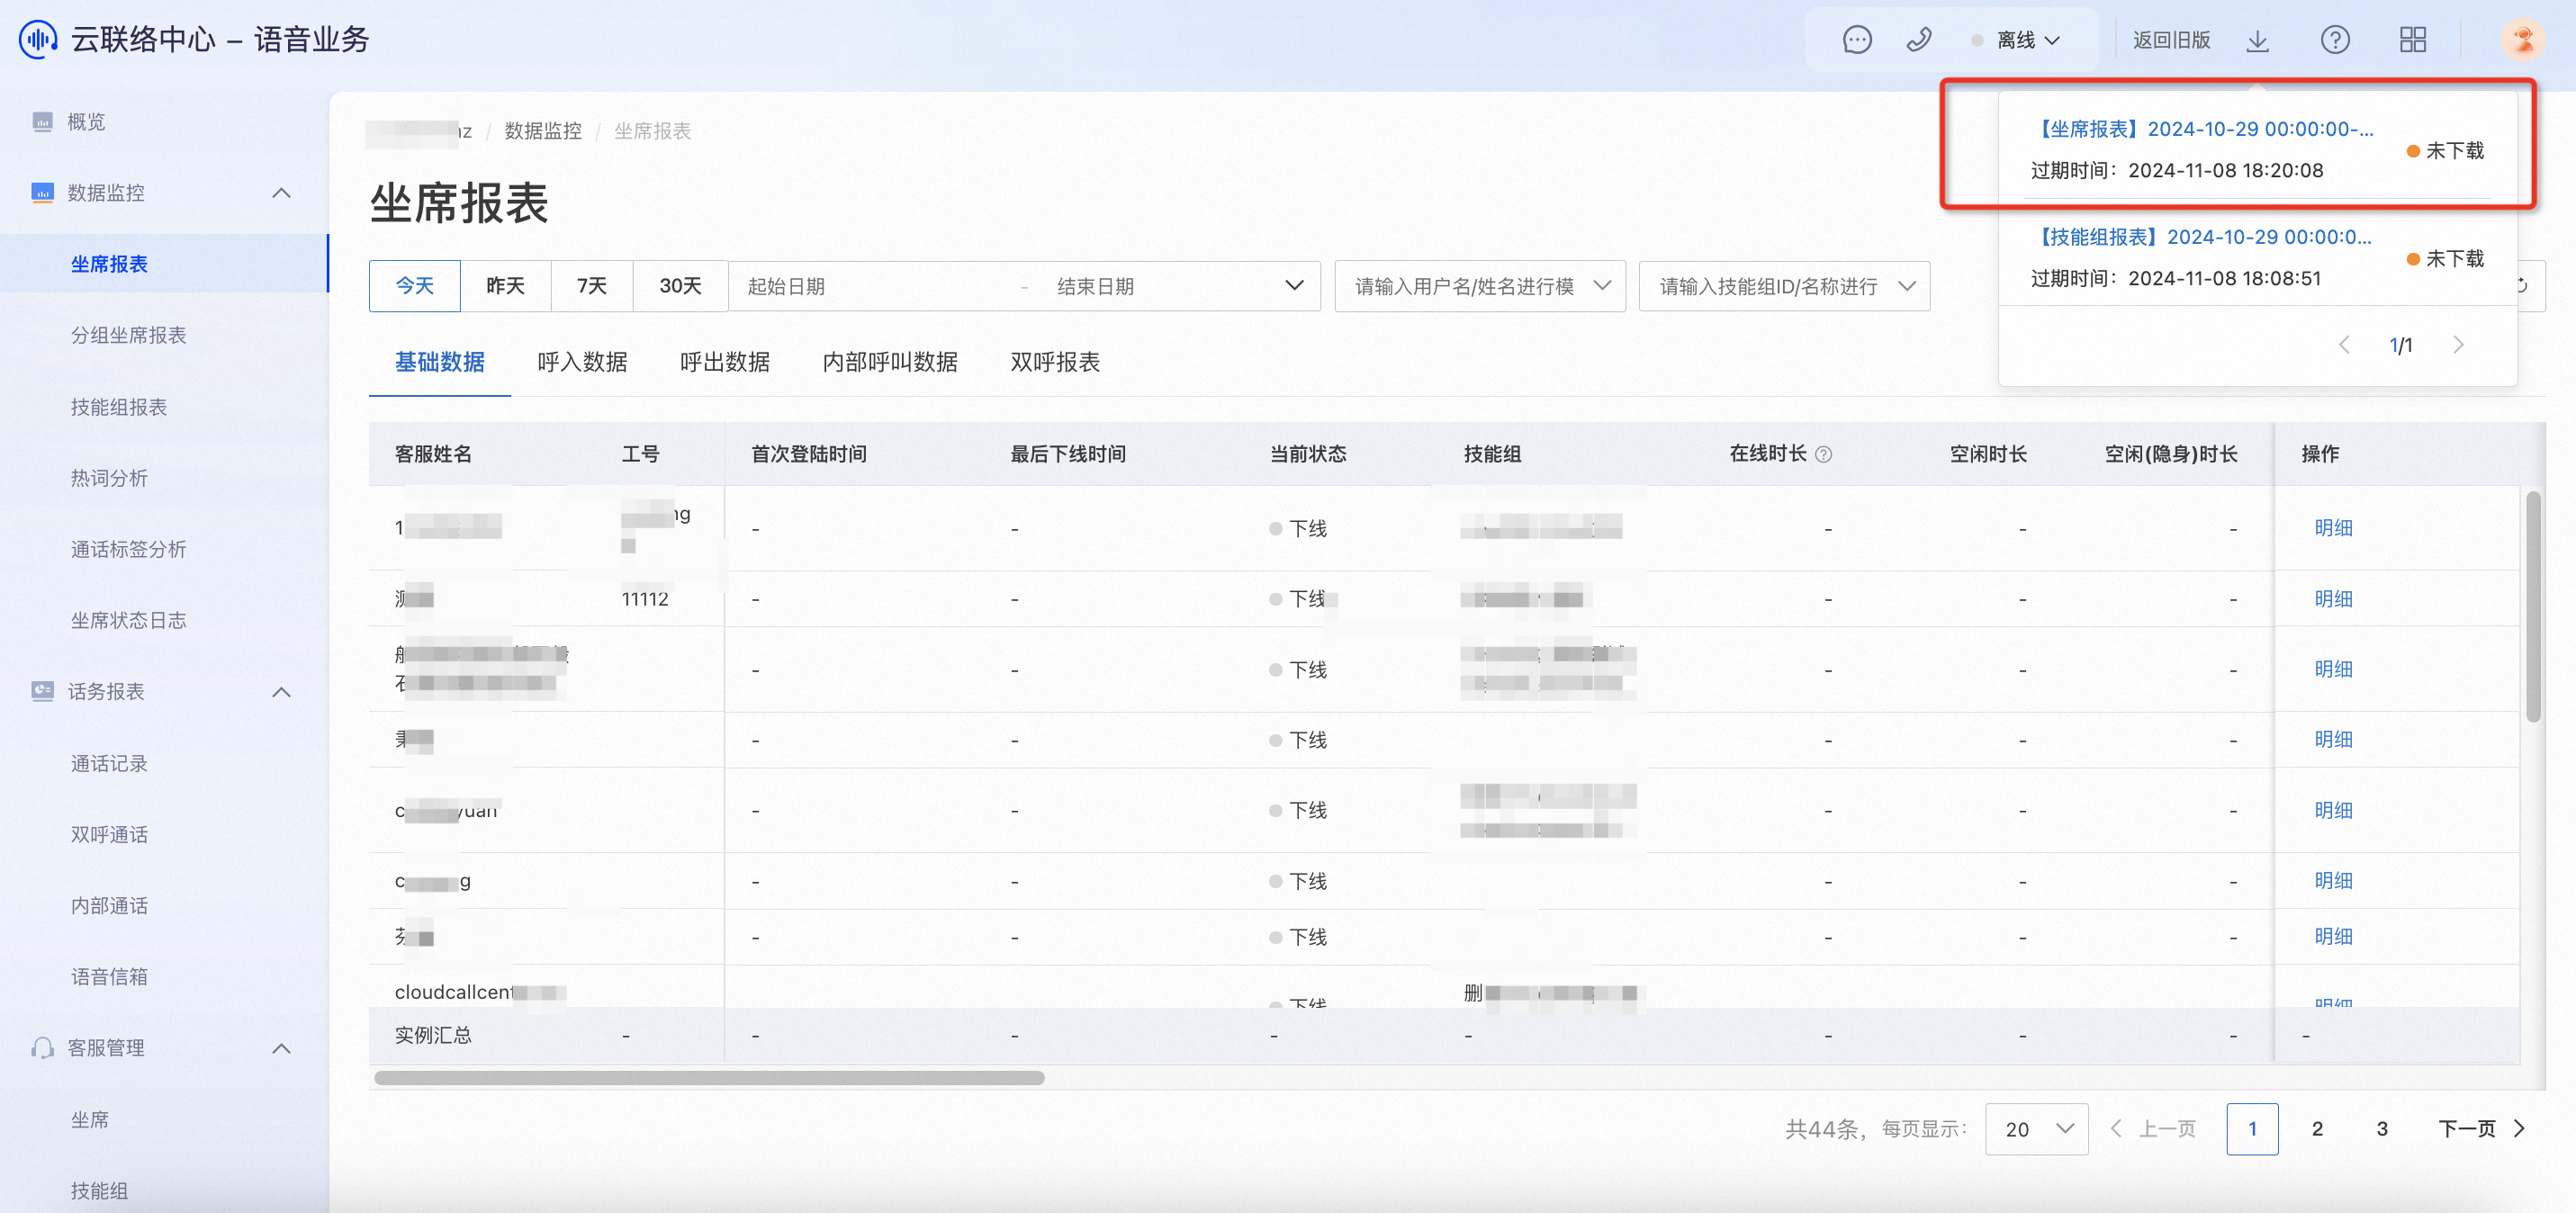Click the 云联络中心 logo icon

click(38, 39)
